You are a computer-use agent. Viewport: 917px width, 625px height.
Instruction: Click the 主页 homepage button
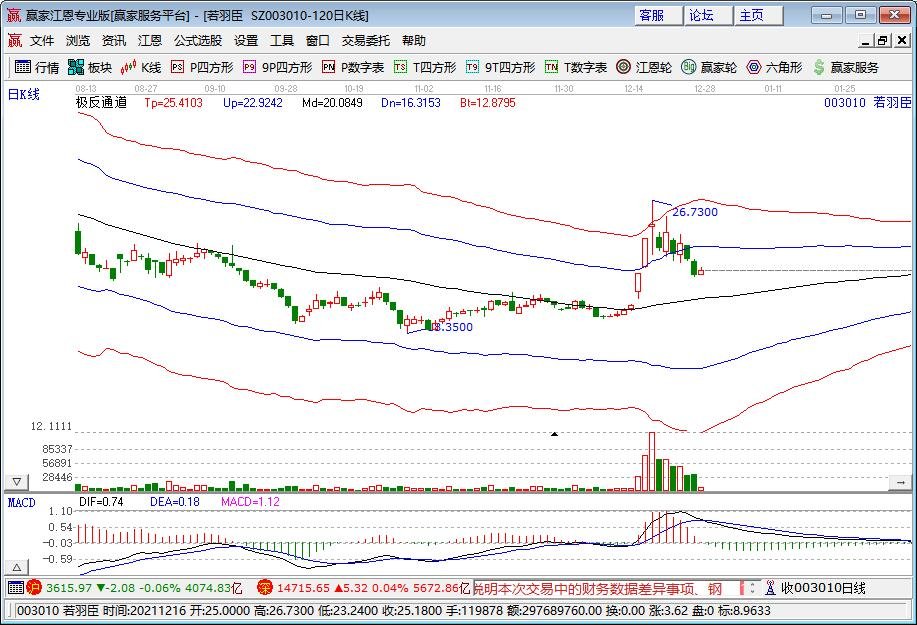[758, 15]
